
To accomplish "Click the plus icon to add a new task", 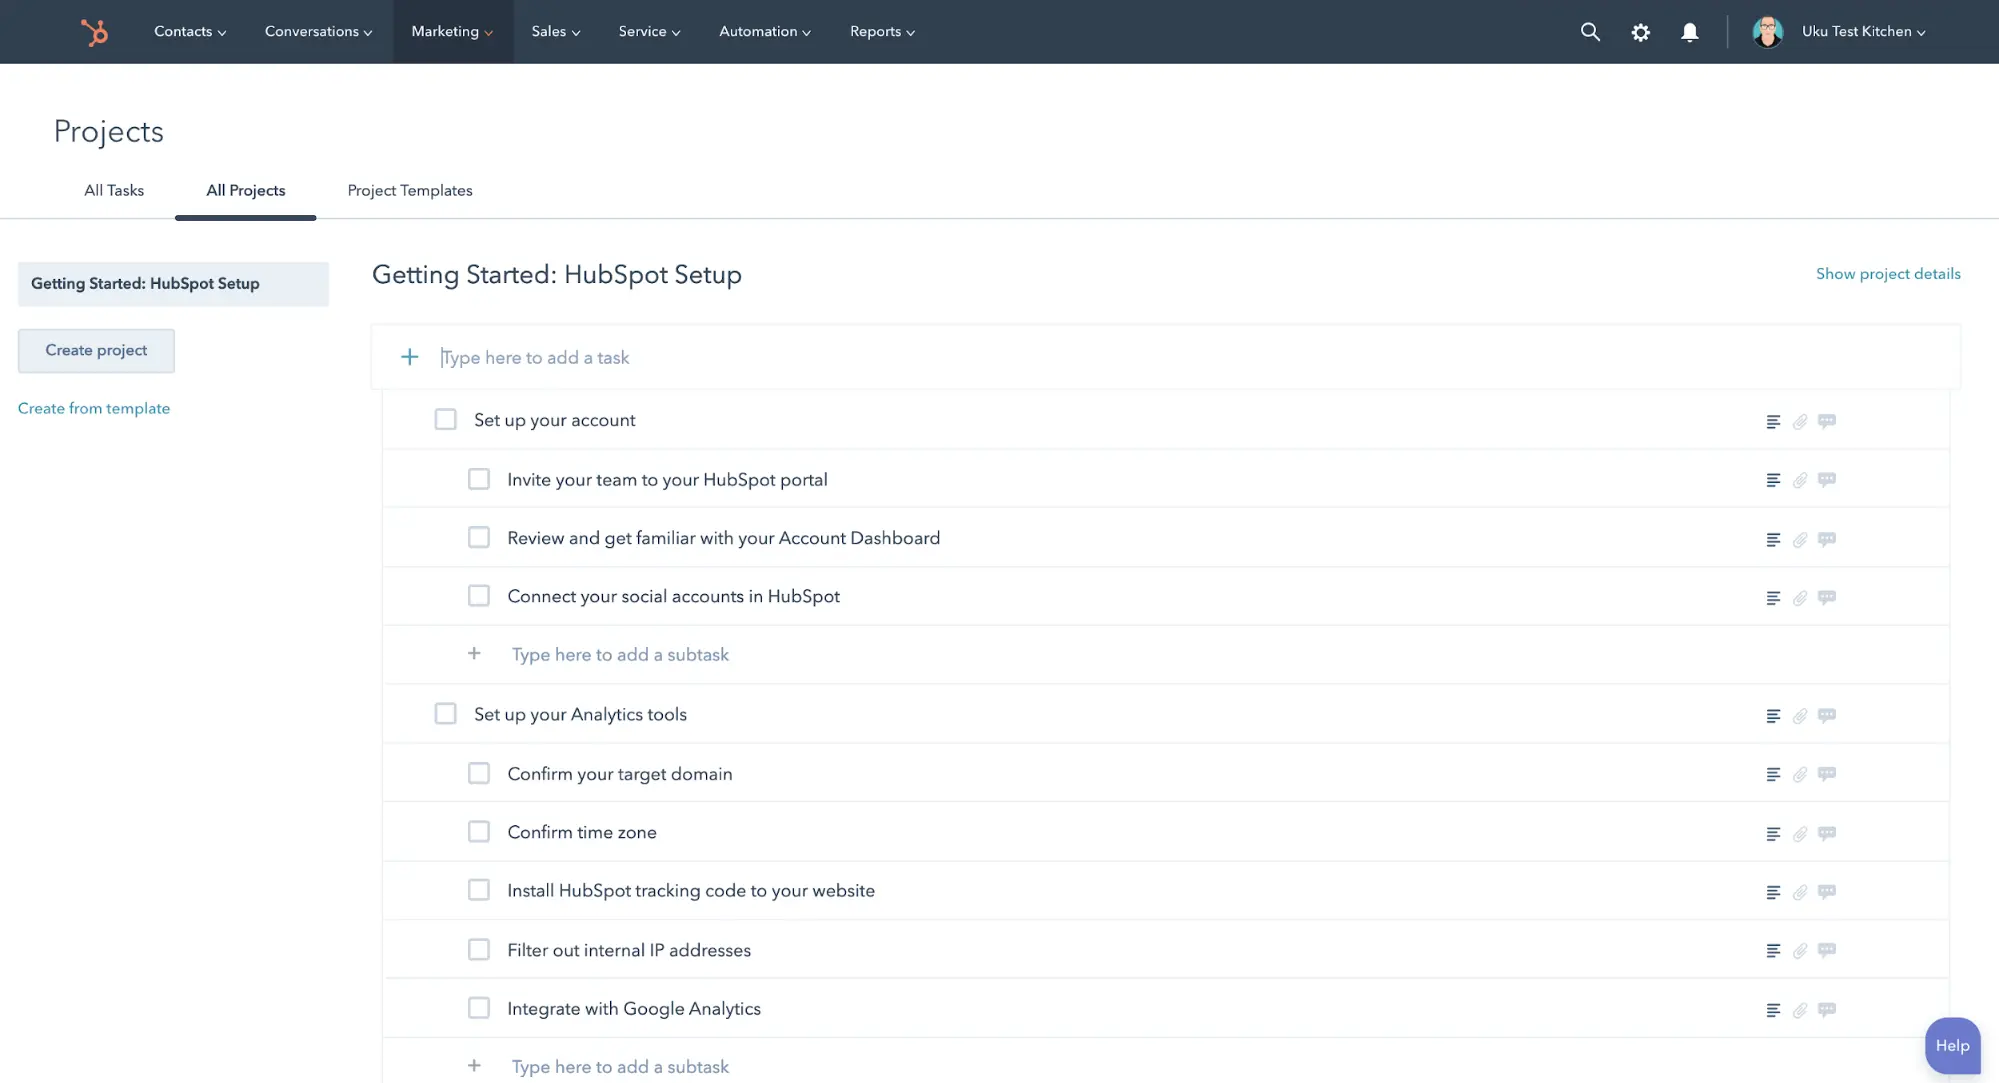I will click(x=410, y=357).
